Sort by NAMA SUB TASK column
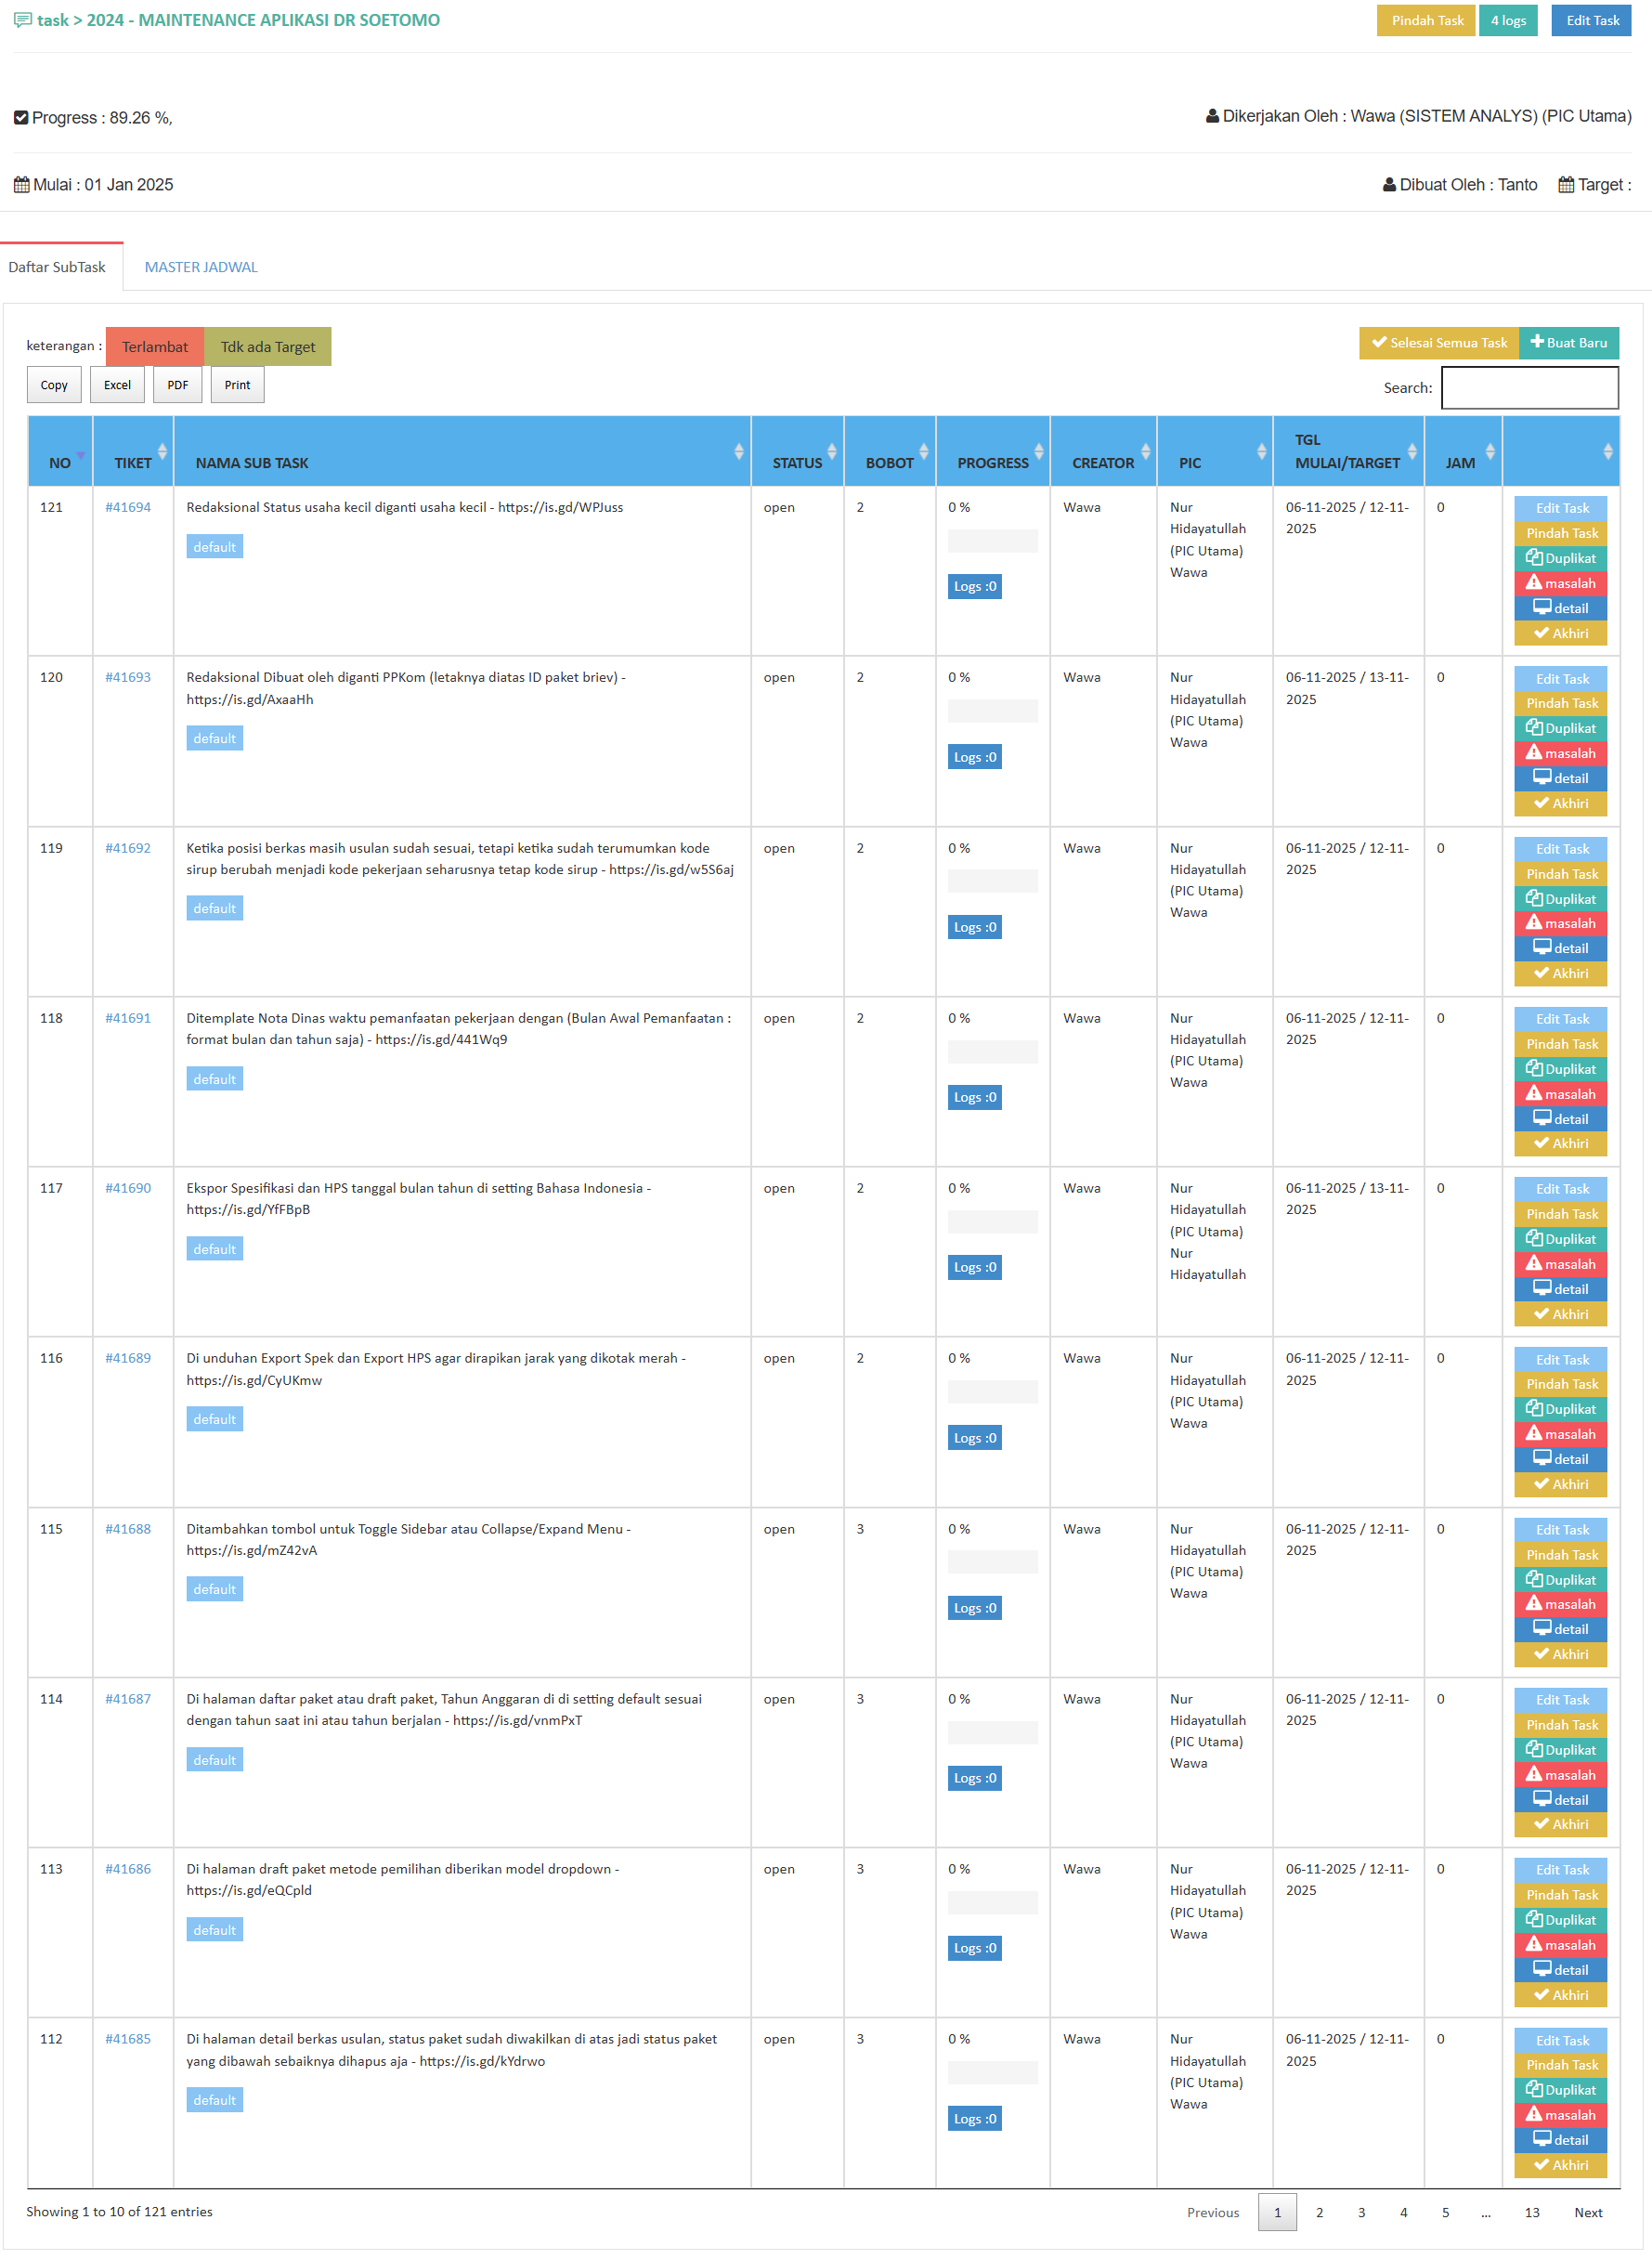The width and height of the screenshot is (1652, 2259). 462,452
